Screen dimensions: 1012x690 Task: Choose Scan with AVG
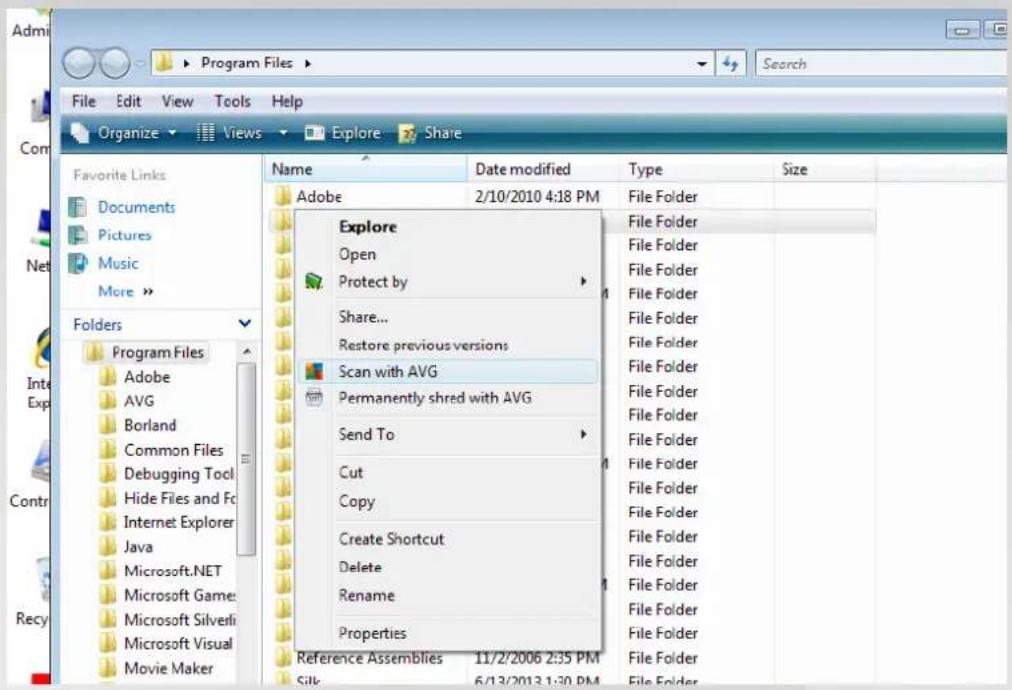[x=448, y=372]
